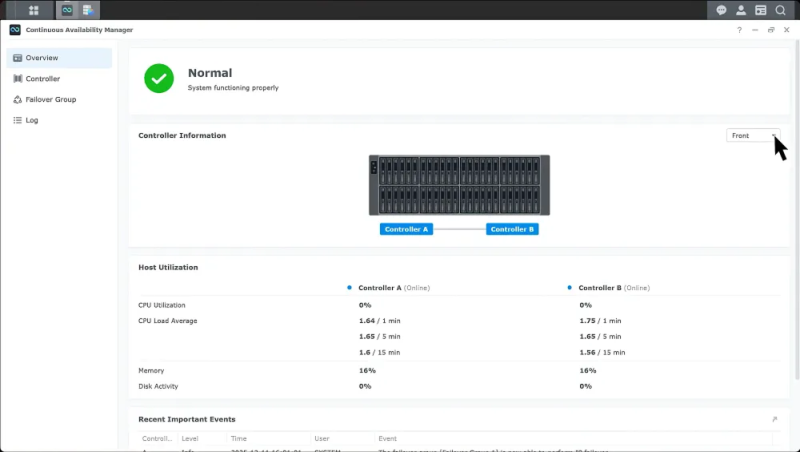
Task: Click the Overview sidebar icon
Action: 18,58
